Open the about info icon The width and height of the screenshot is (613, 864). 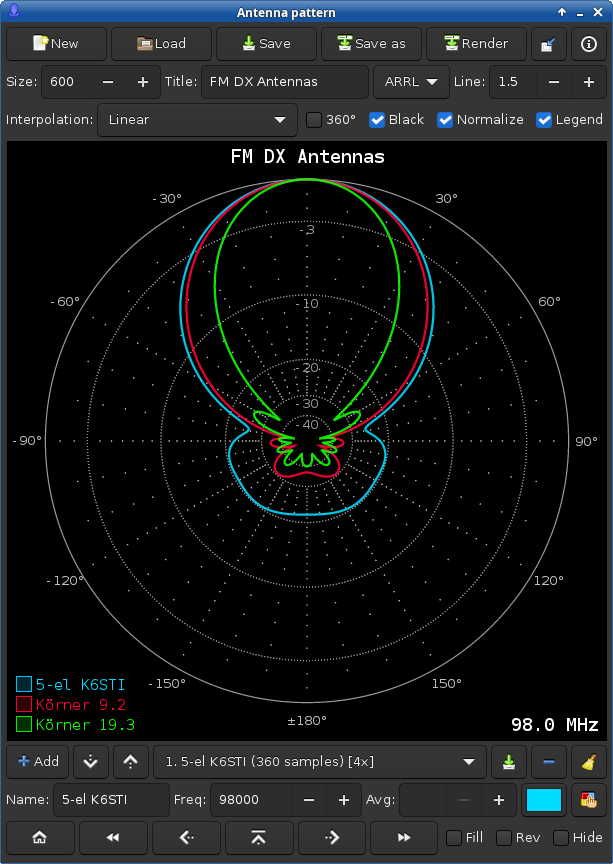coord(589,44)
